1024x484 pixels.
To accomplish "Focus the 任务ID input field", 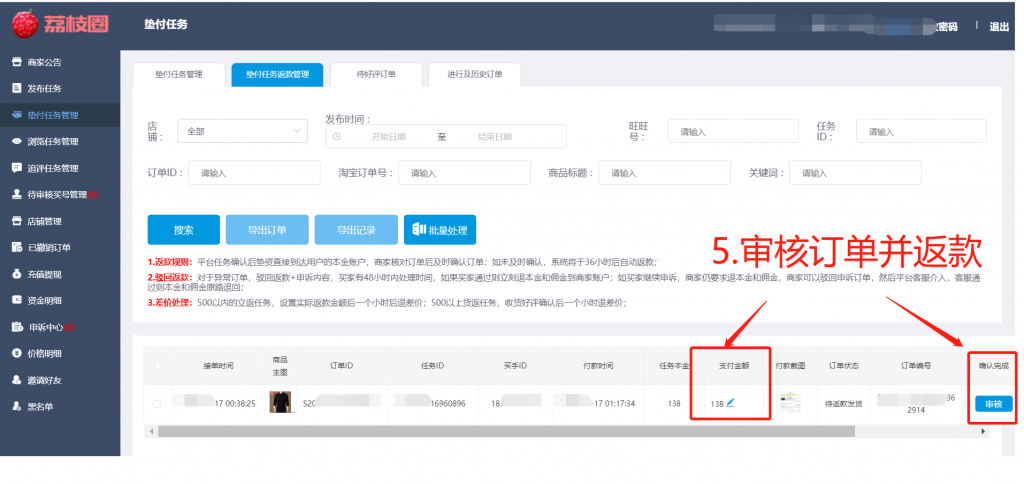I will pos(921,131).
